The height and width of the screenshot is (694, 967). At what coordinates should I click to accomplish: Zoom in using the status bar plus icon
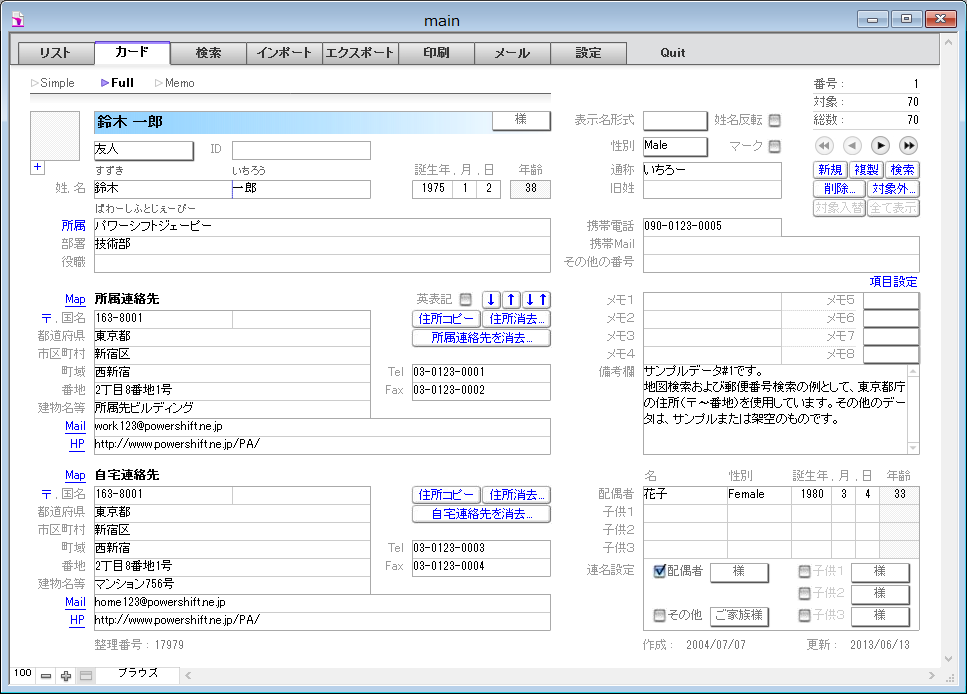[66, 676]
